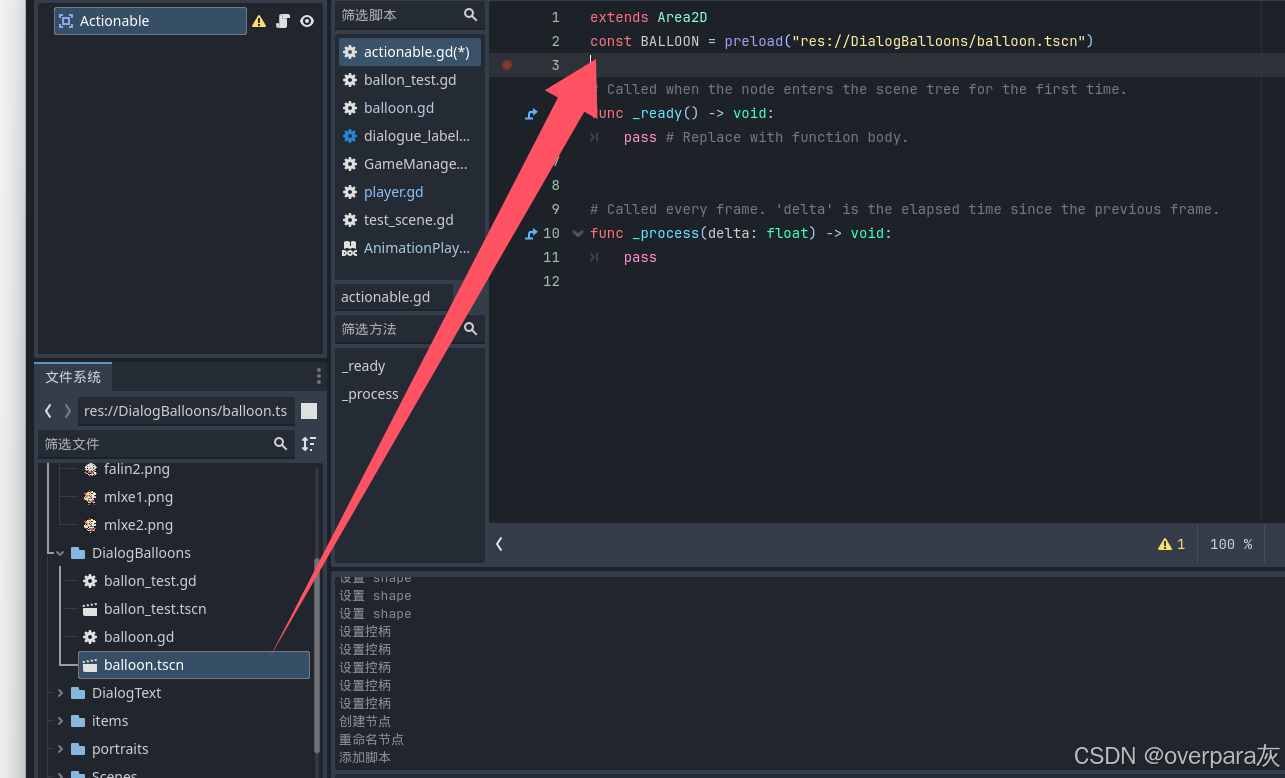Click override arrow icon on line 10
Viewport: 1285px width, 778px height.
coord(532,234)
